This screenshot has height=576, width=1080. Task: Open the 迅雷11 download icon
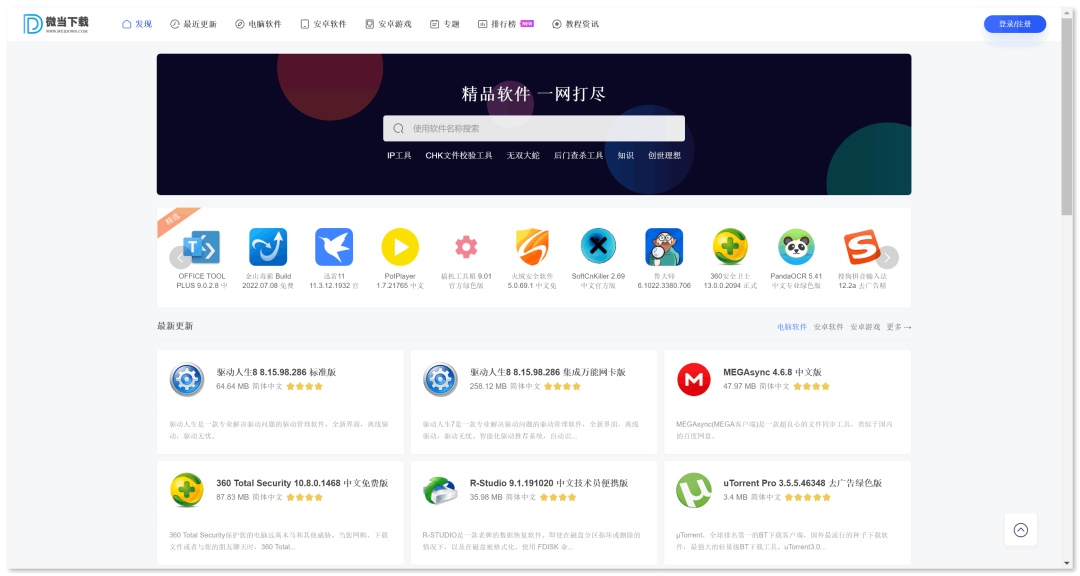(333, 247)
